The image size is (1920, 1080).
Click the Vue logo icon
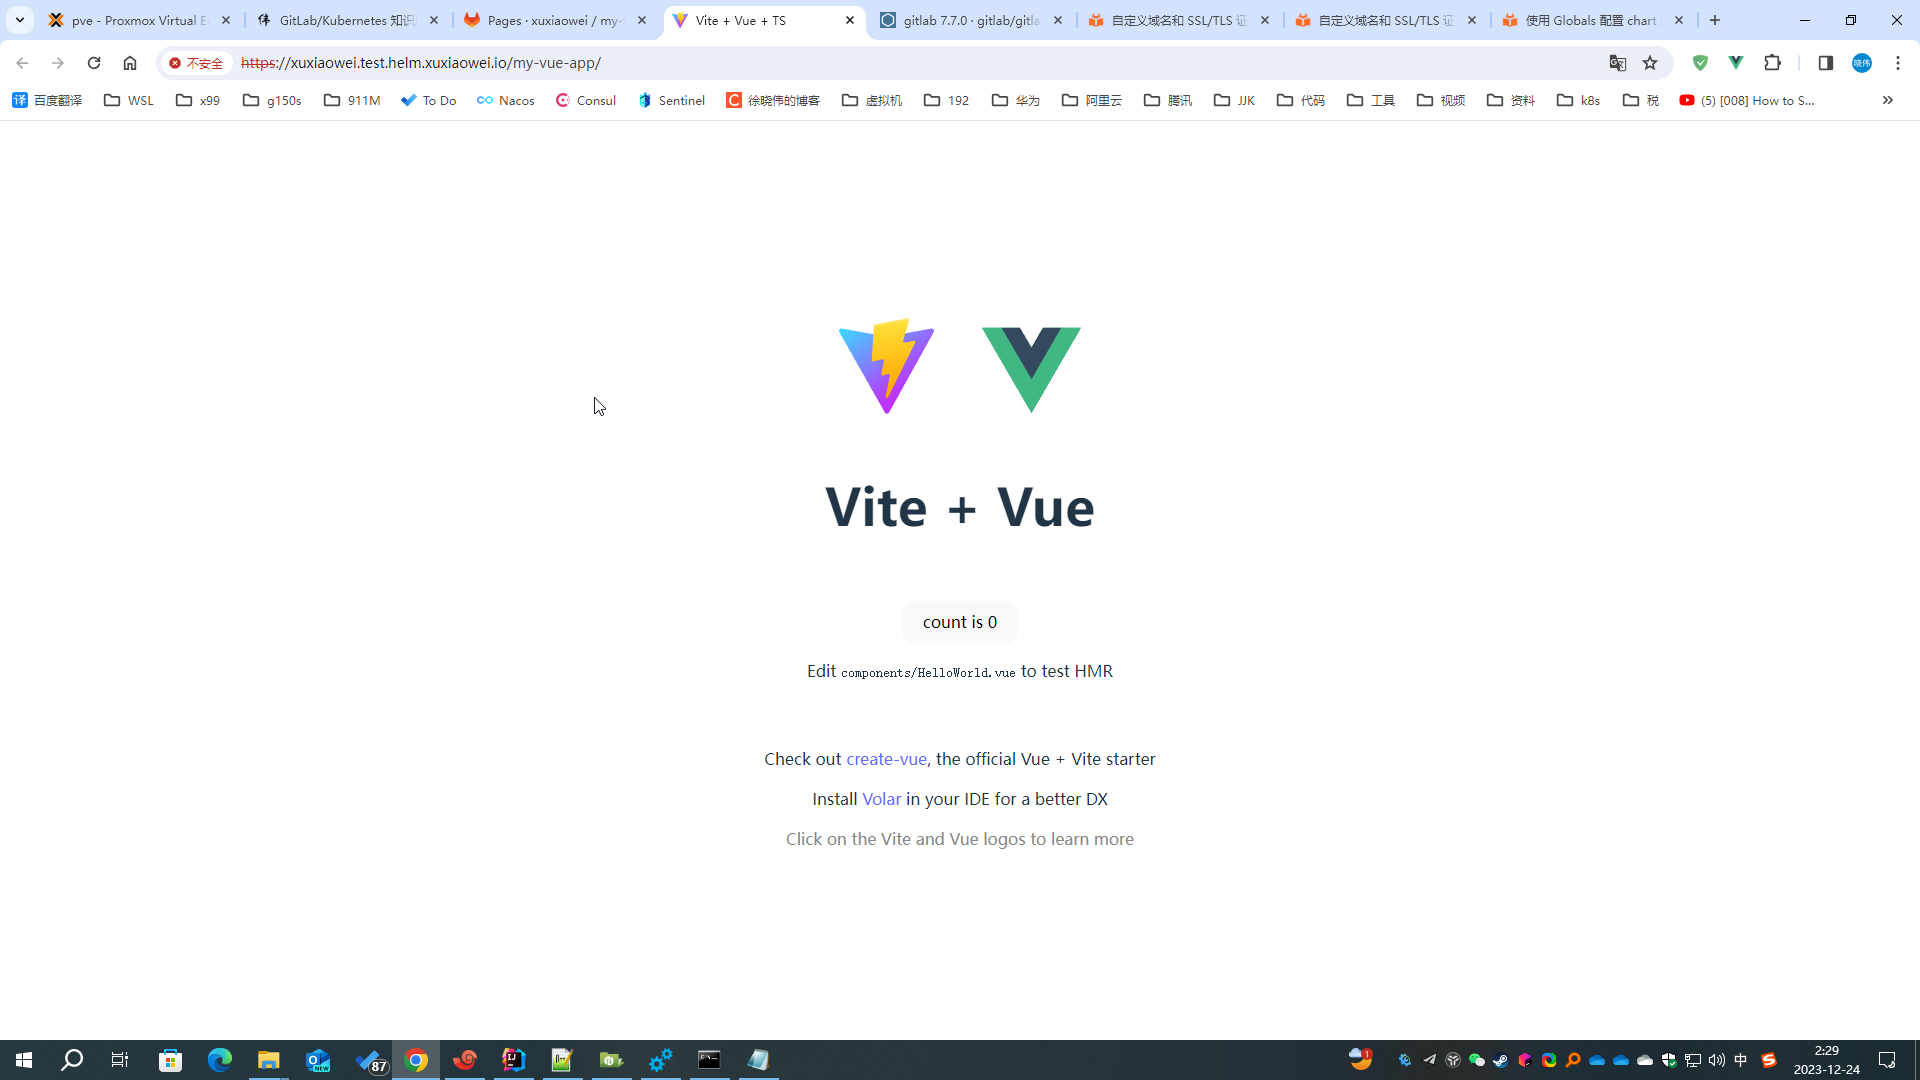pos(1031,365)
